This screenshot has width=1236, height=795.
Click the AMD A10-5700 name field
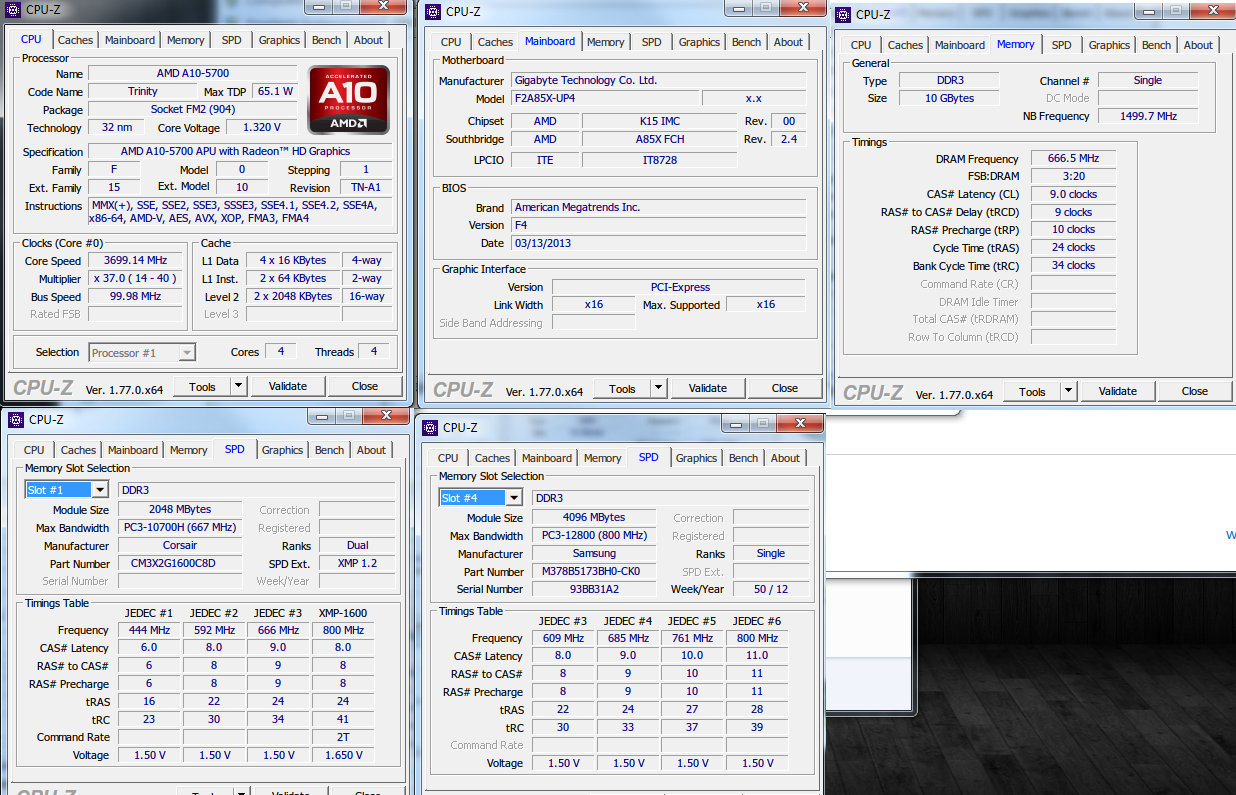(x=193, y=74)
